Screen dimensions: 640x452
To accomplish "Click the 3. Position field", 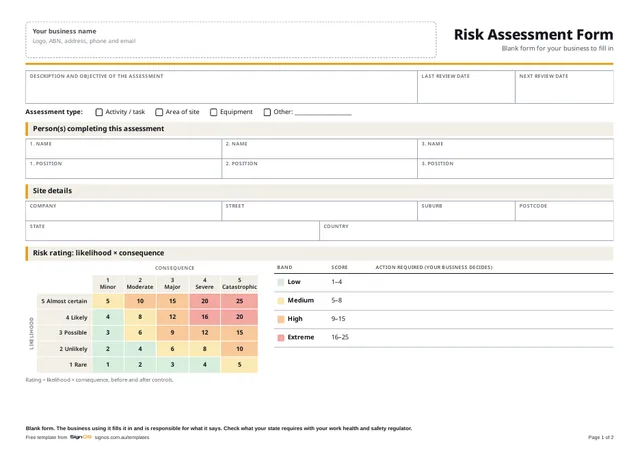I will (x=515, y=169).
